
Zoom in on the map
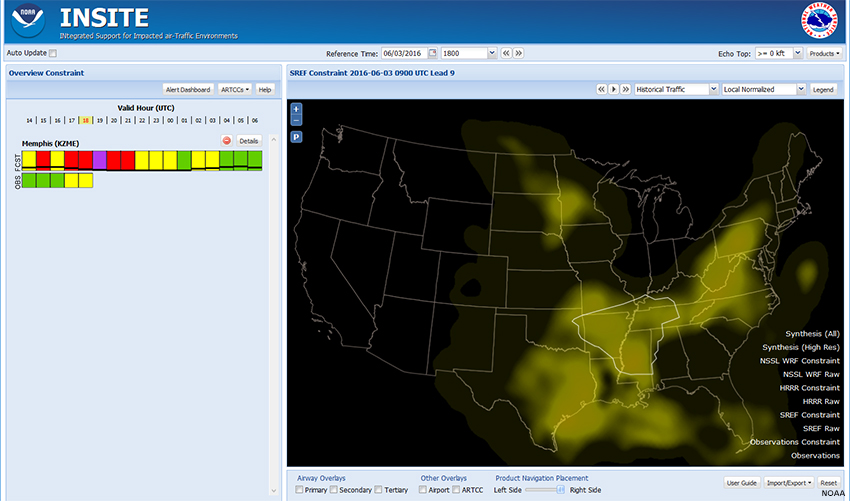click(x=296, y=109)
